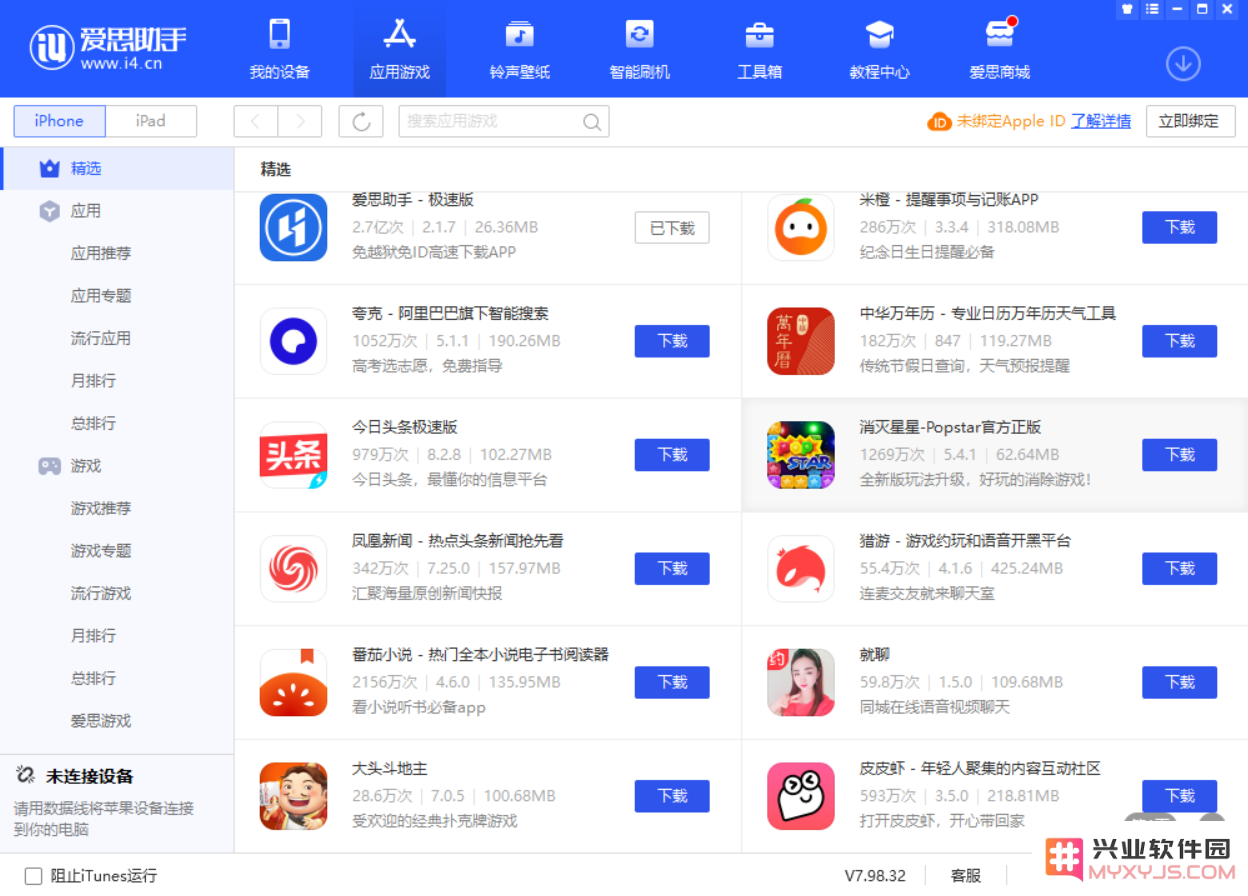Screen dimensions: 1248x896
Task: Open 游戏推荐 in the sidebar
Action: point(101,509)
